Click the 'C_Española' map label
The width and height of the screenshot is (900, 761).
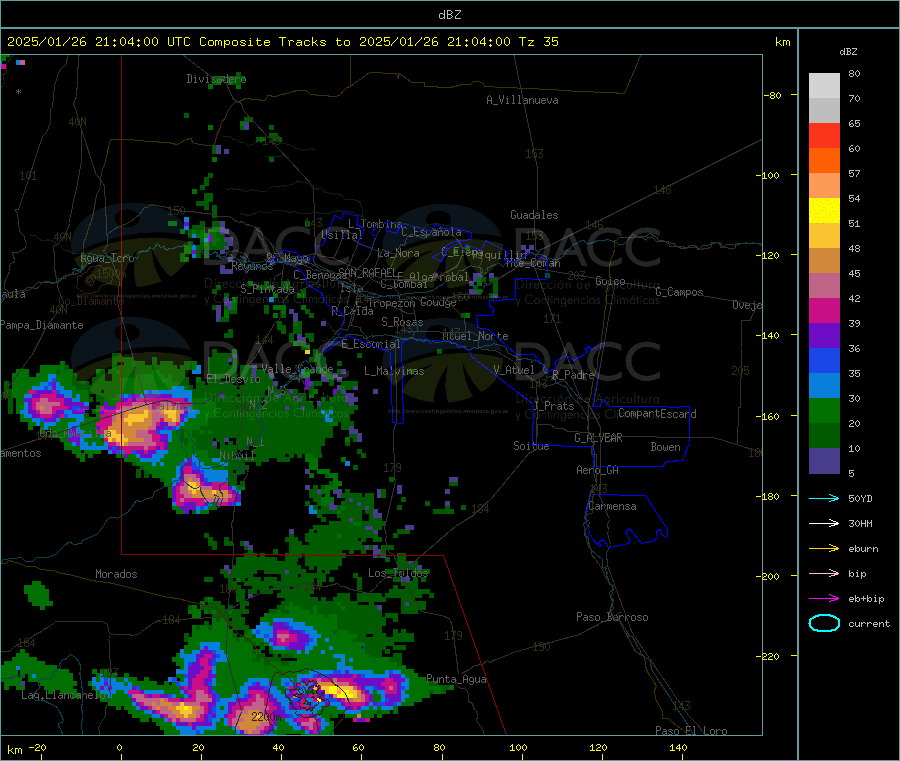431,232
